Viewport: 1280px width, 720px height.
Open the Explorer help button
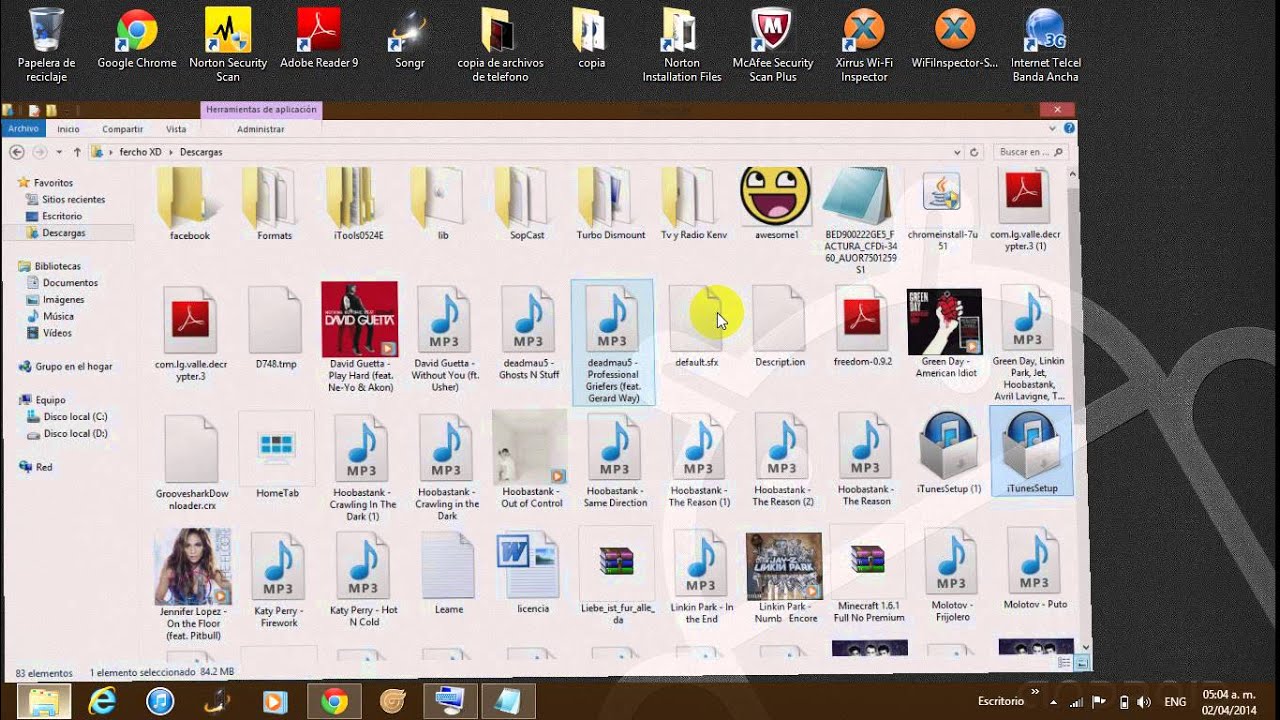click(1070, 129)
